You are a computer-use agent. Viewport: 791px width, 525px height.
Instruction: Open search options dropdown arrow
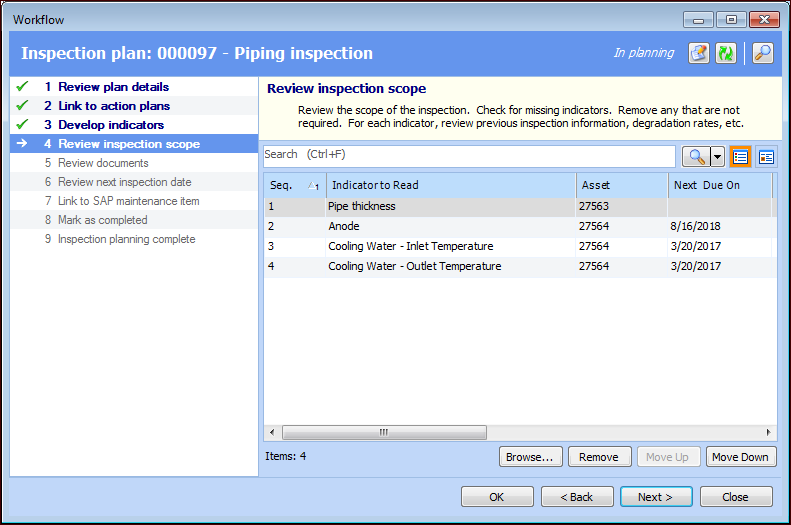point(716,156)
